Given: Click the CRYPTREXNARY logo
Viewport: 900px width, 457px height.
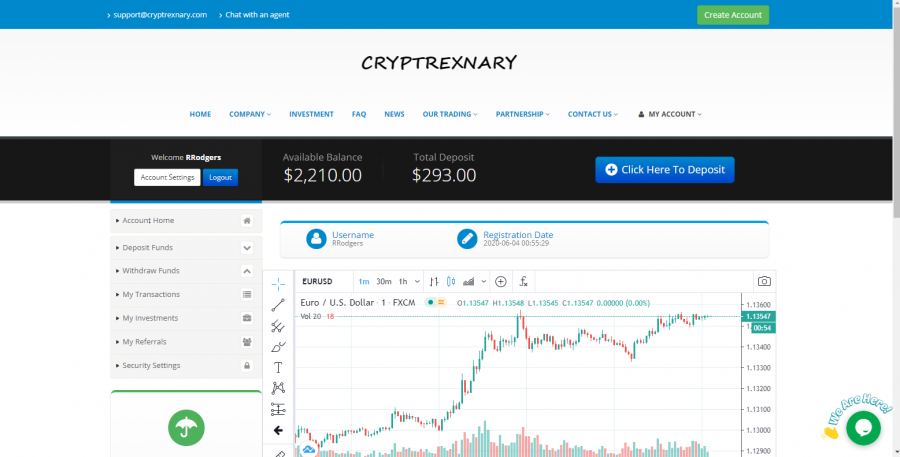Looking at the screenshot, I should coord(439,63).
